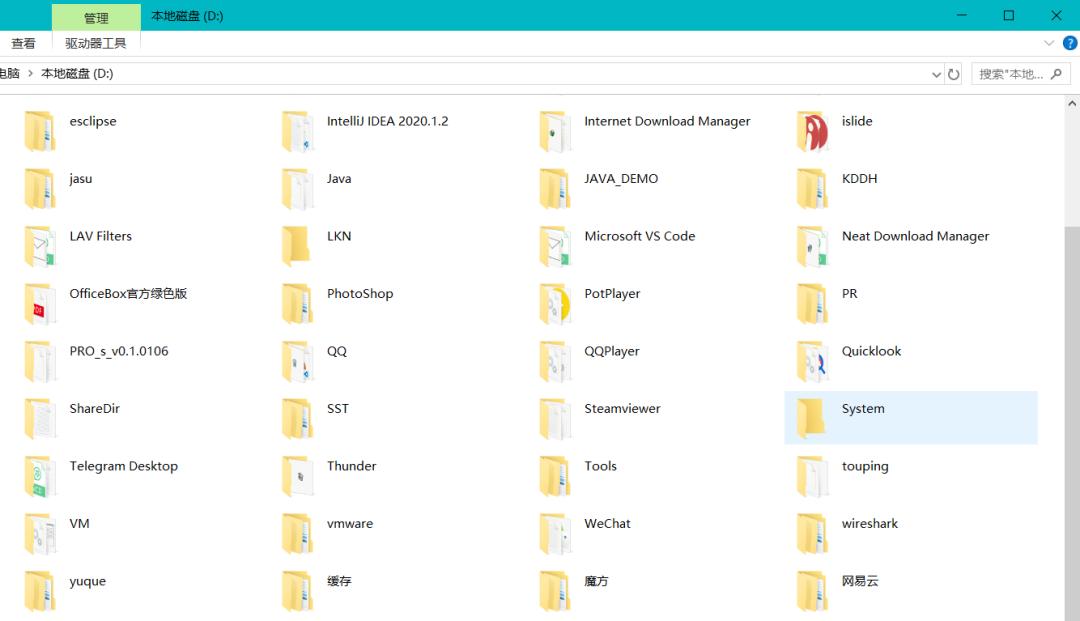Select the wireshark folder

click(869, 523)
